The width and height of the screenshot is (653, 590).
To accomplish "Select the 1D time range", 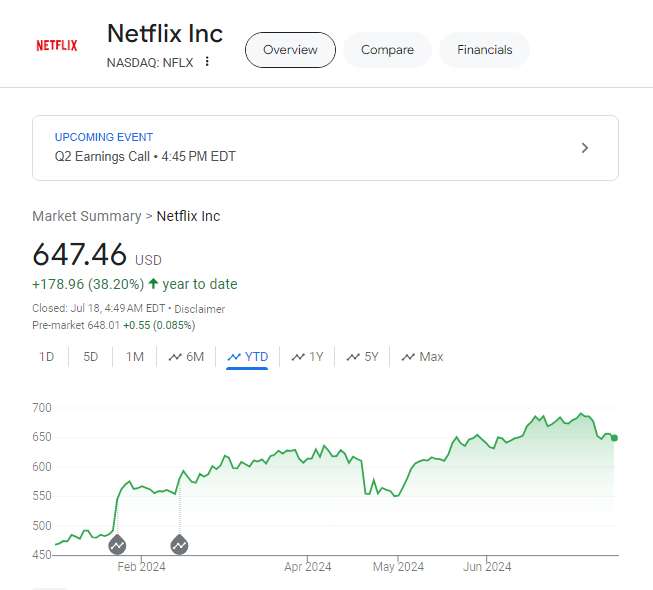I will pyautogui.click(x=47, y=357).
